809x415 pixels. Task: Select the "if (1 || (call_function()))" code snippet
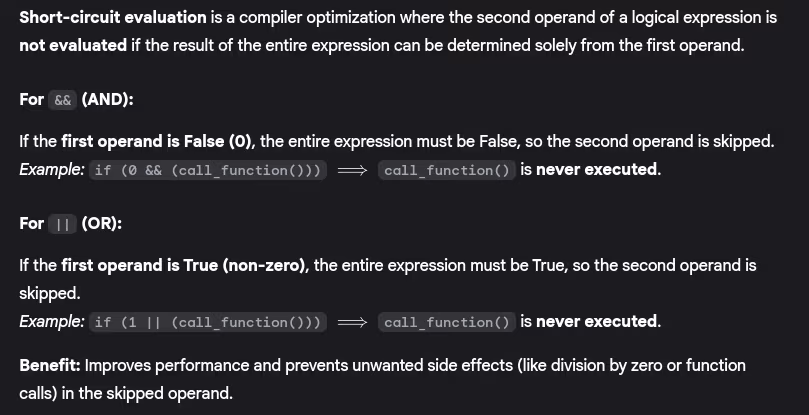[208, 322]
